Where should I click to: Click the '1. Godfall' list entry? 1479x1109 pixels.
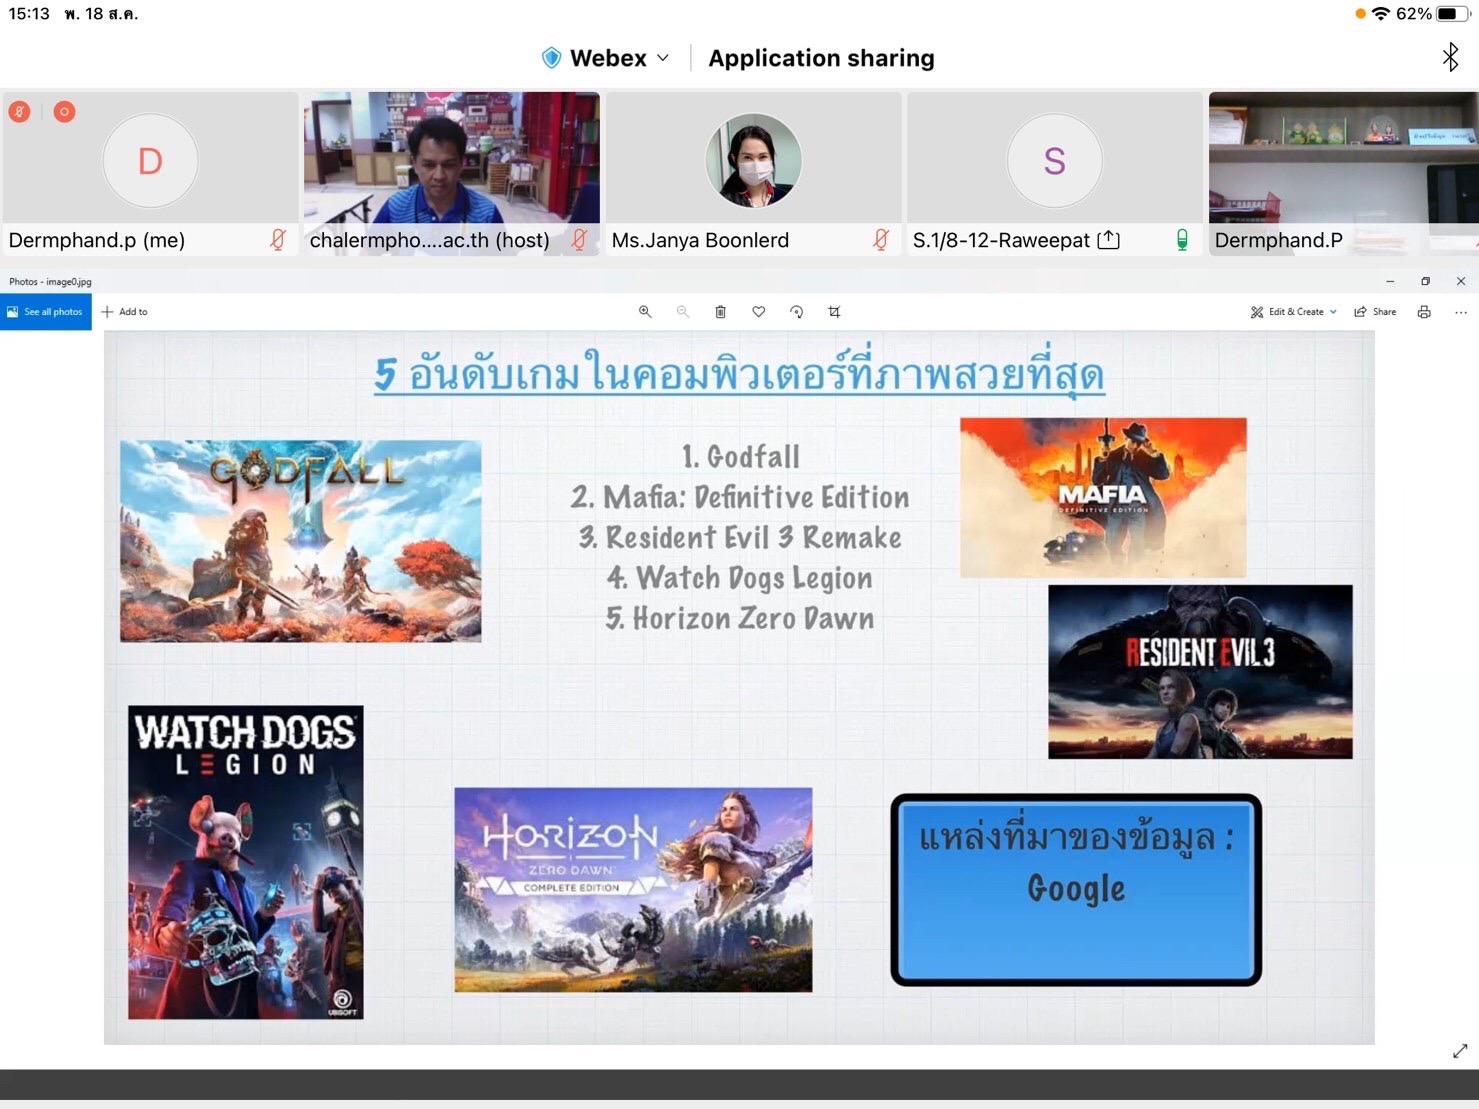[741, 457]
